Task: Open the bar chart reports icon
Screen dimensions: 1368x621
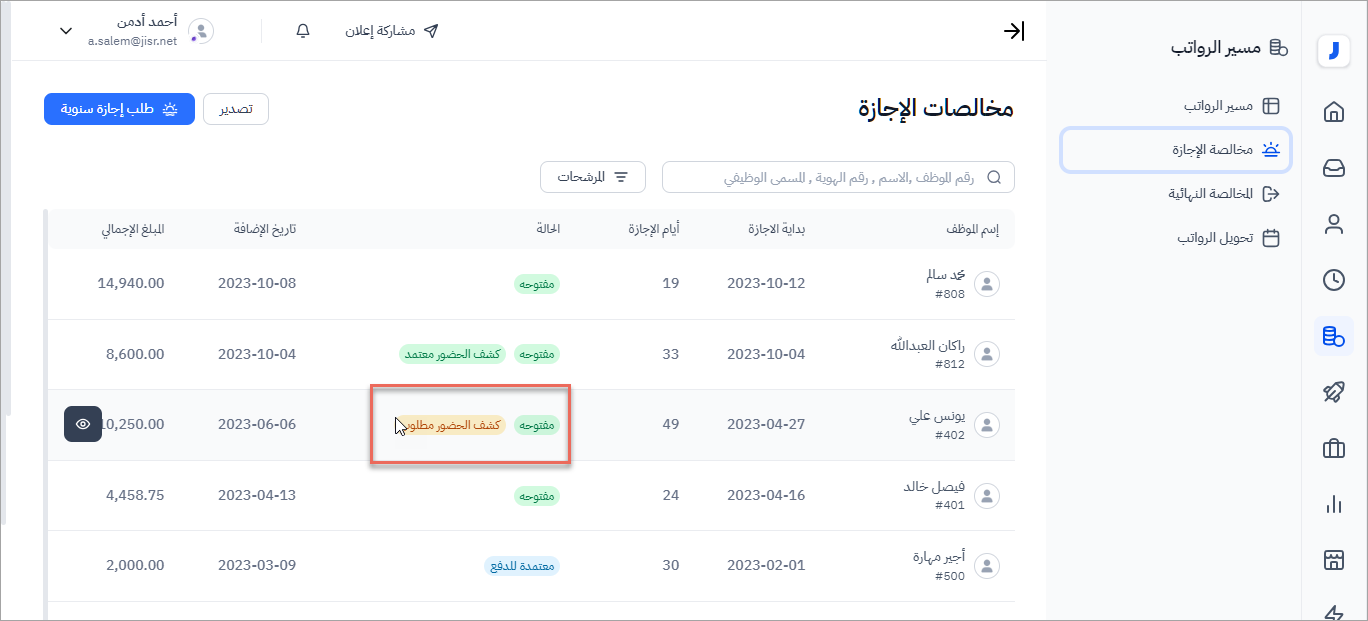Action: (1333, 505)
